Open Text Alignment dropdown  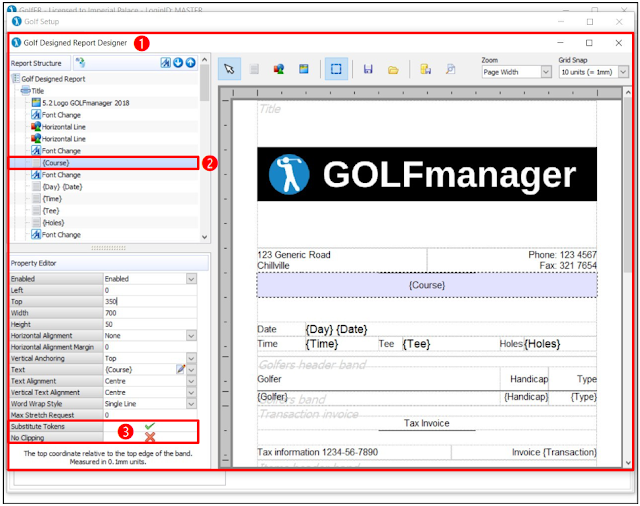(x=191, y=381)
